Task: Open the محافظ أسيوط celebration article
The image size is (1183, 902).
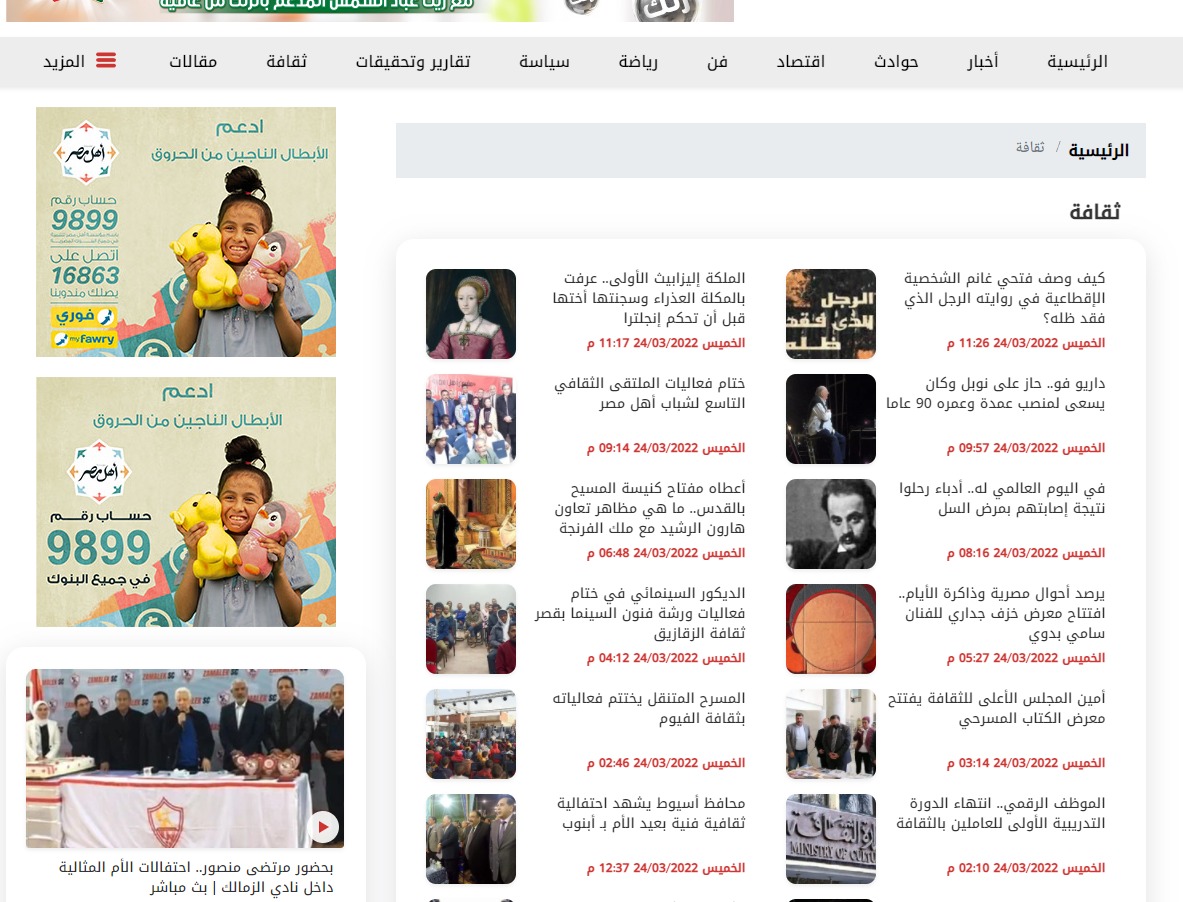Action: tap(651, 813)
